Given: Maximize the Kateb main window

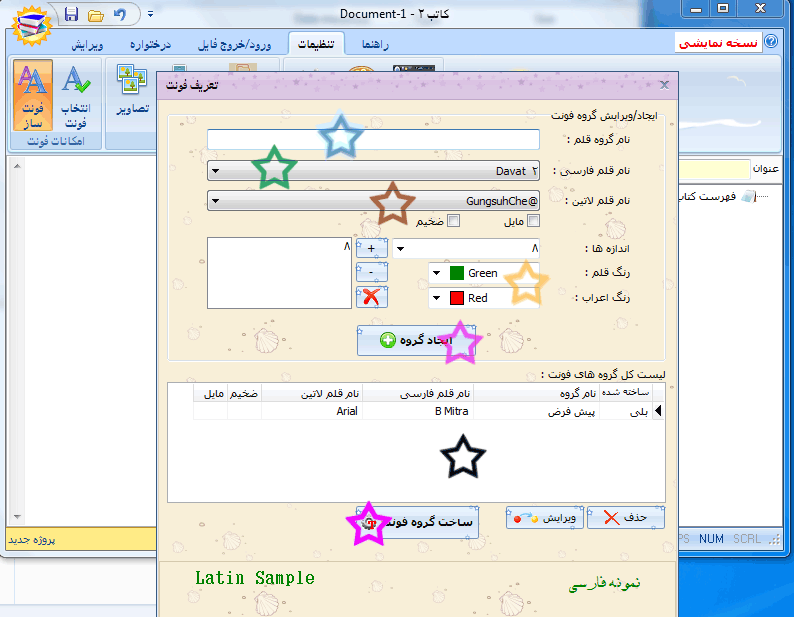Looking at the screenshot, I should click(723, 9).
